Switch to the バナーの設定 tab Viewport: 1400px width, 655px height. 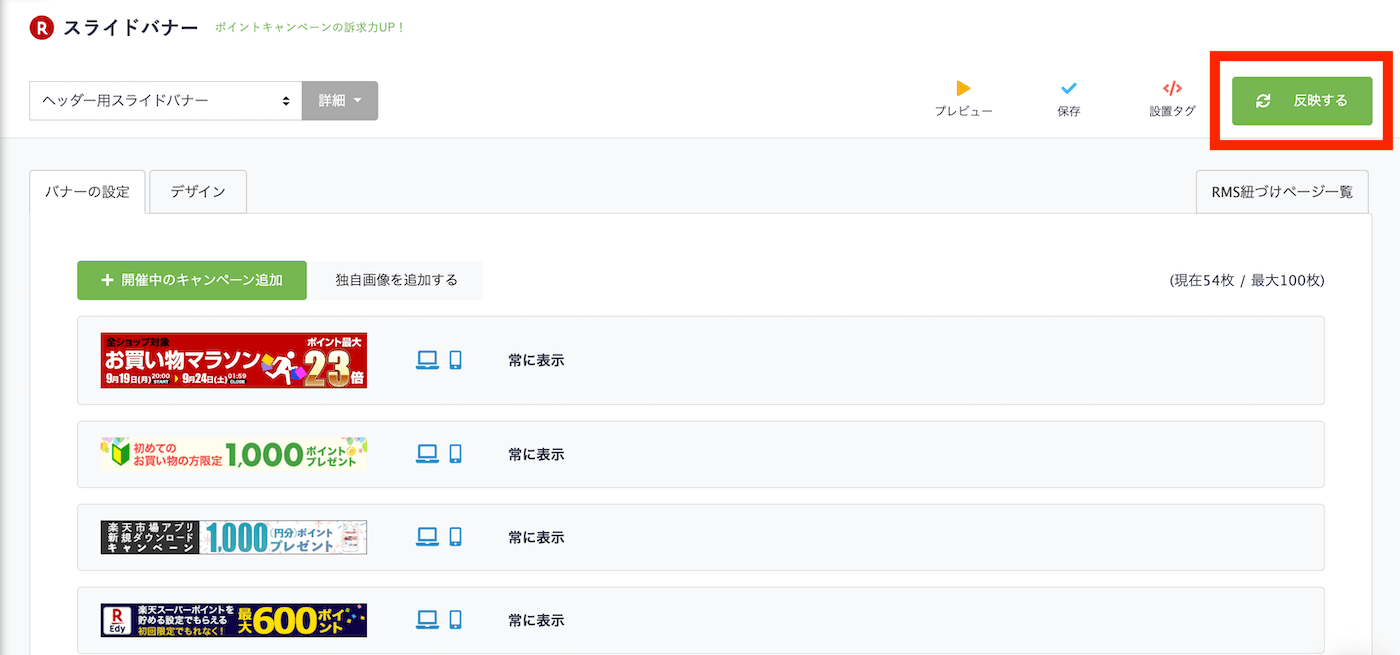pyautogui.click(x=87, y=192)
